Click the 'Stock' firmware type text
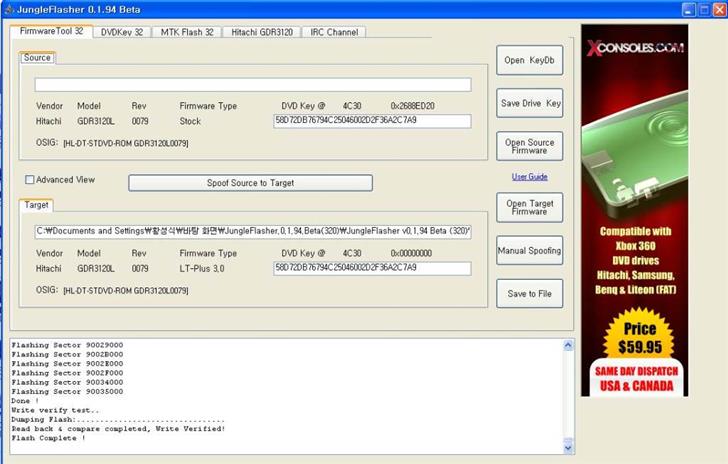The height and width of the screenshot is (464, 728). [x=190, y=121]
